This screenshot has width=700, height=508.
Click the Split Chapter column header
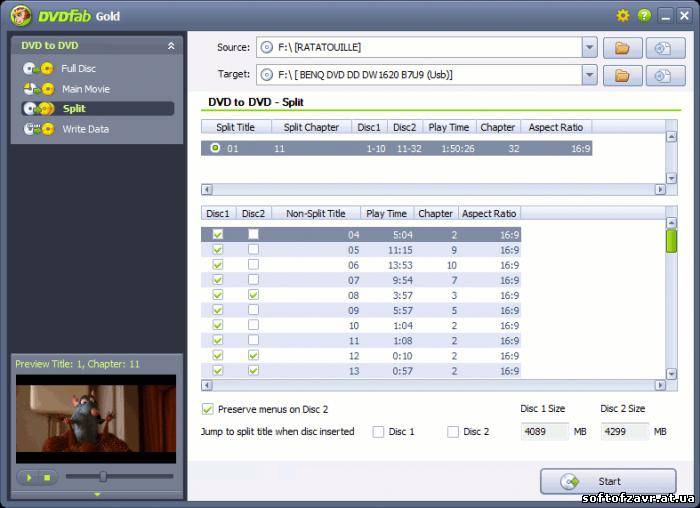tap(311, 127)
